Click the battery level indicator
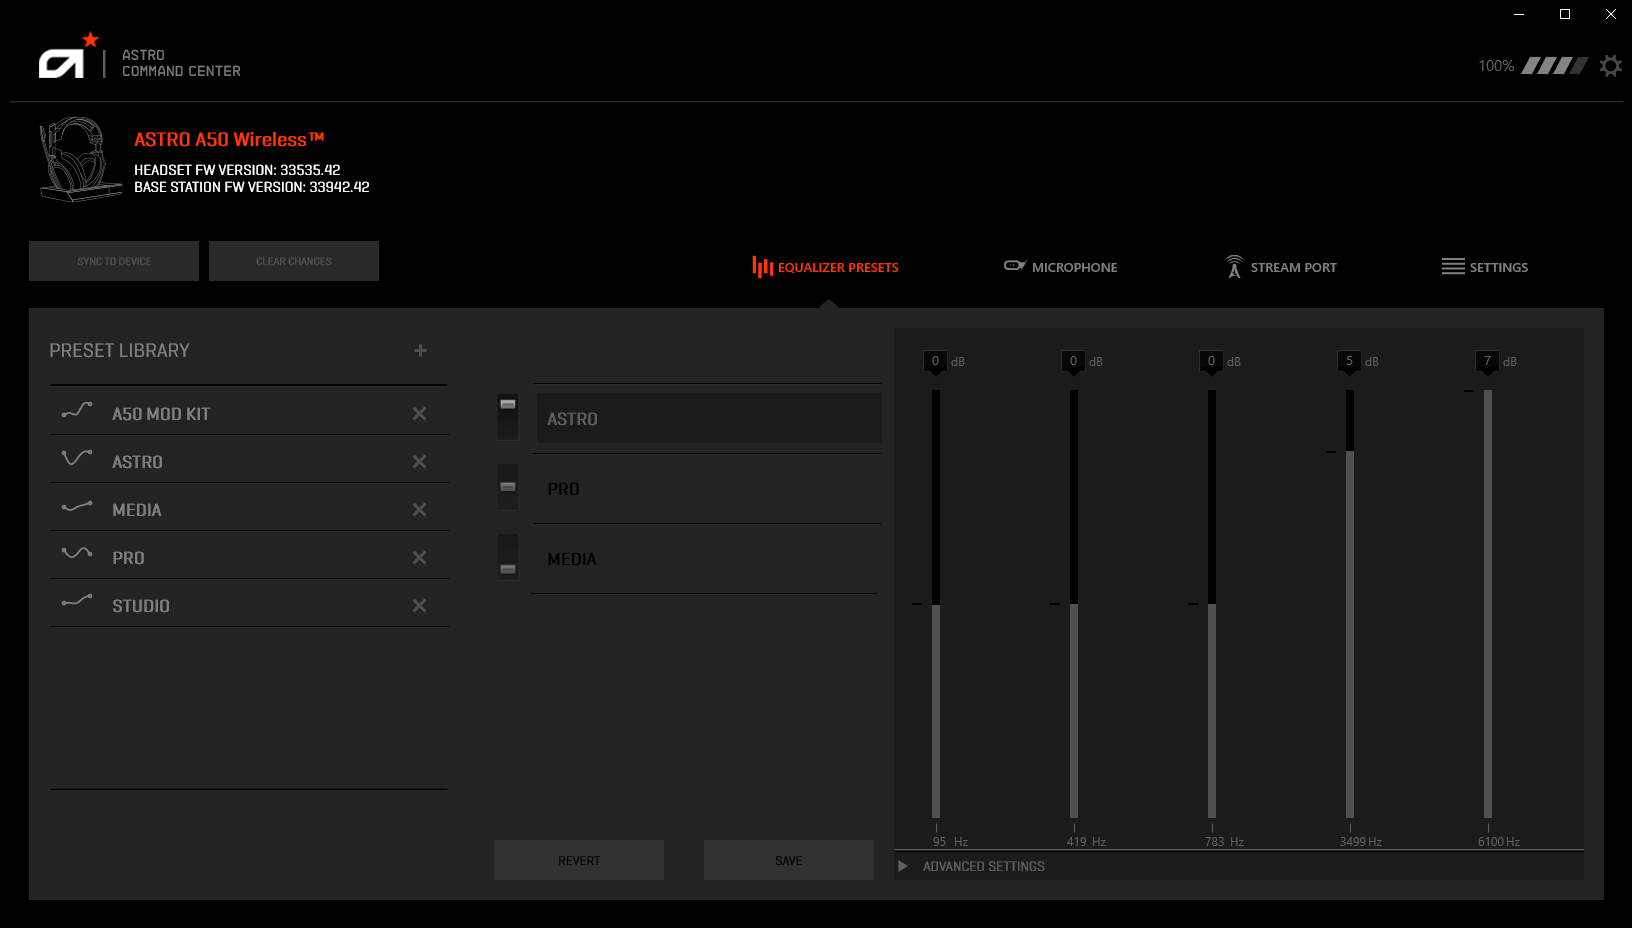 click(1552, 65)
